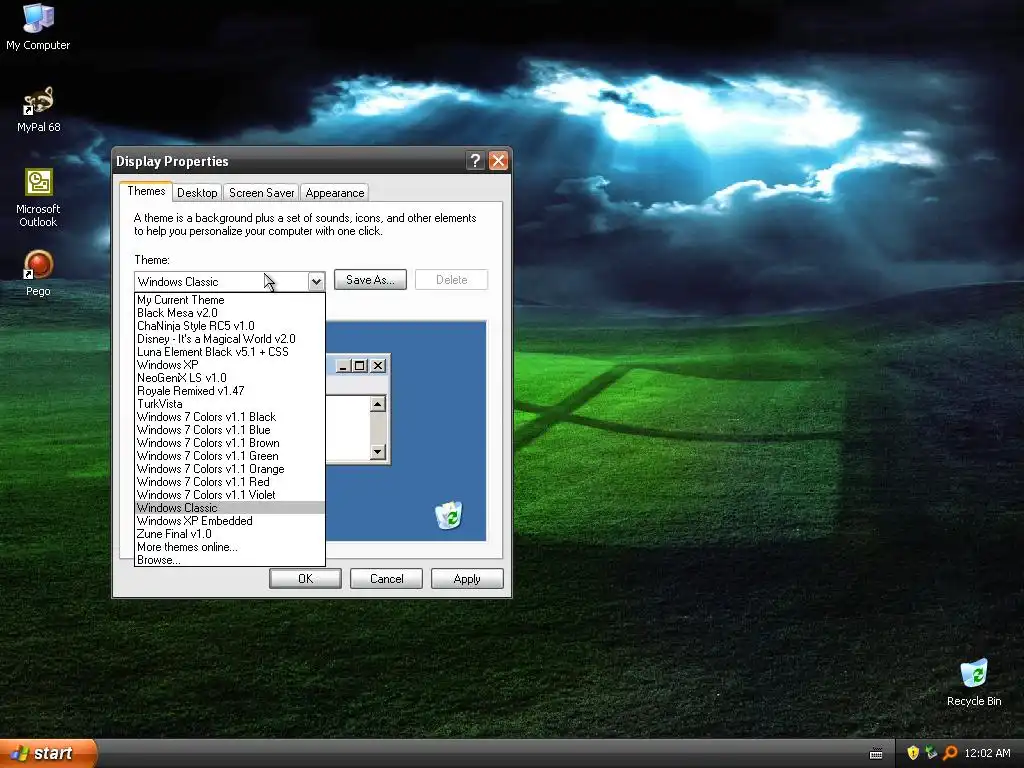Image resolution: width=1024 pixels, height=768 pixels.
Task: Click the Cancel button
Action: 386,579
